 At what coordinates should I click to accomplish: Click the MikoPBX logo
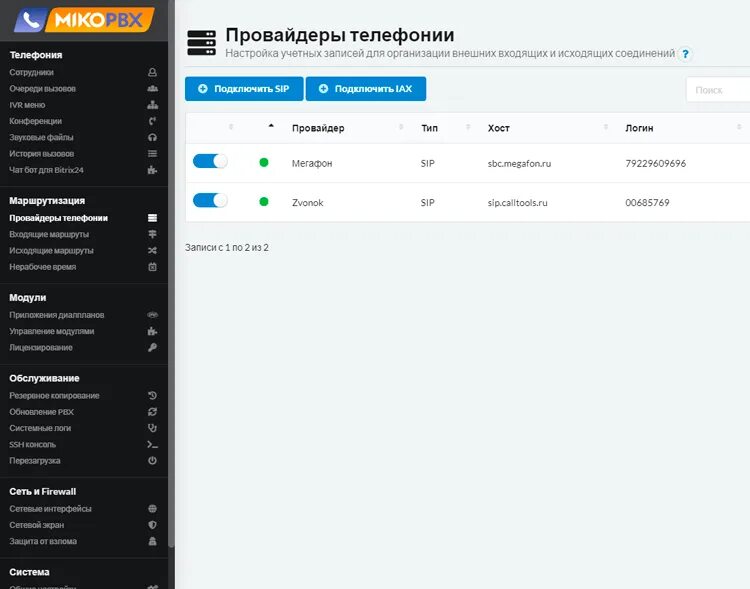pyautogui.click(x=84, y=20)
